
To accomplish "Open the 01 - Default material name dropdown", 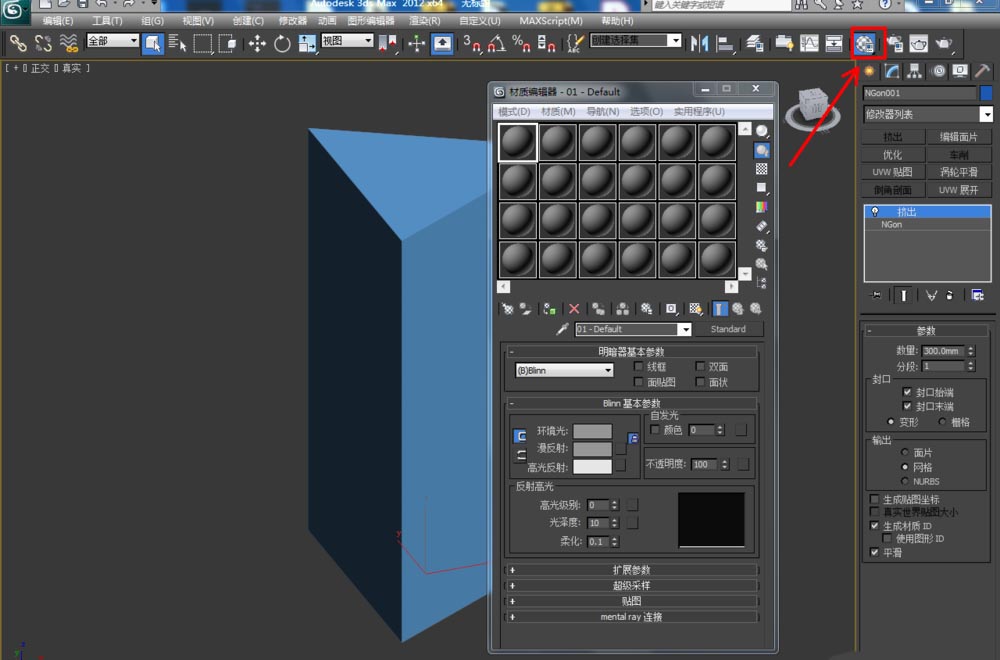I will tap(685, 329).
